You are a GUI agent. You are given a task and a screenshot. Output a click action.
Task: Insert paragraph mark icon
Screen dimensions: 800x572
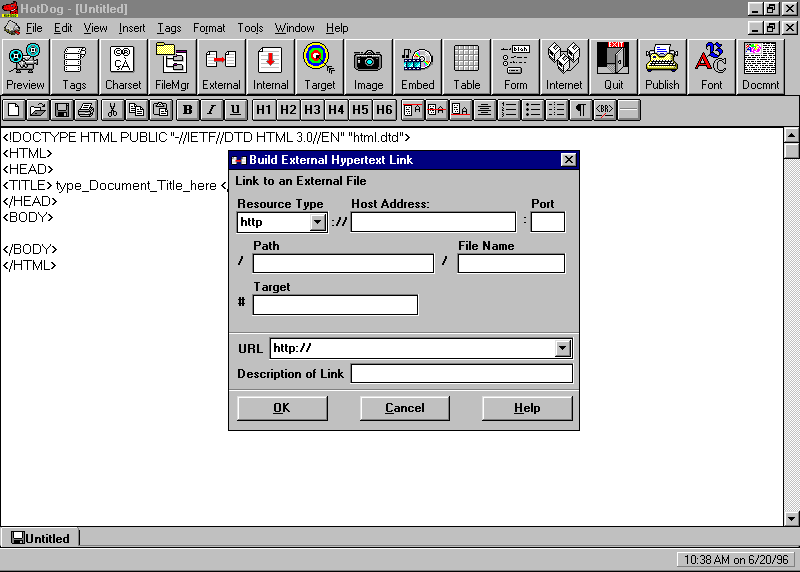(581, 110)
